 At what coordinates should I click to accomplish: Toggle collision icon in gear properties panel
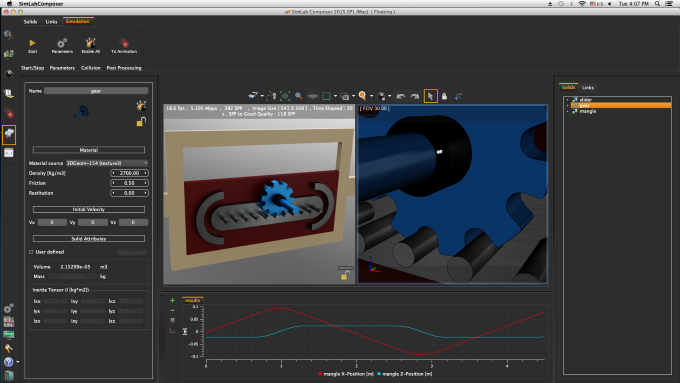tap(141, 105)
